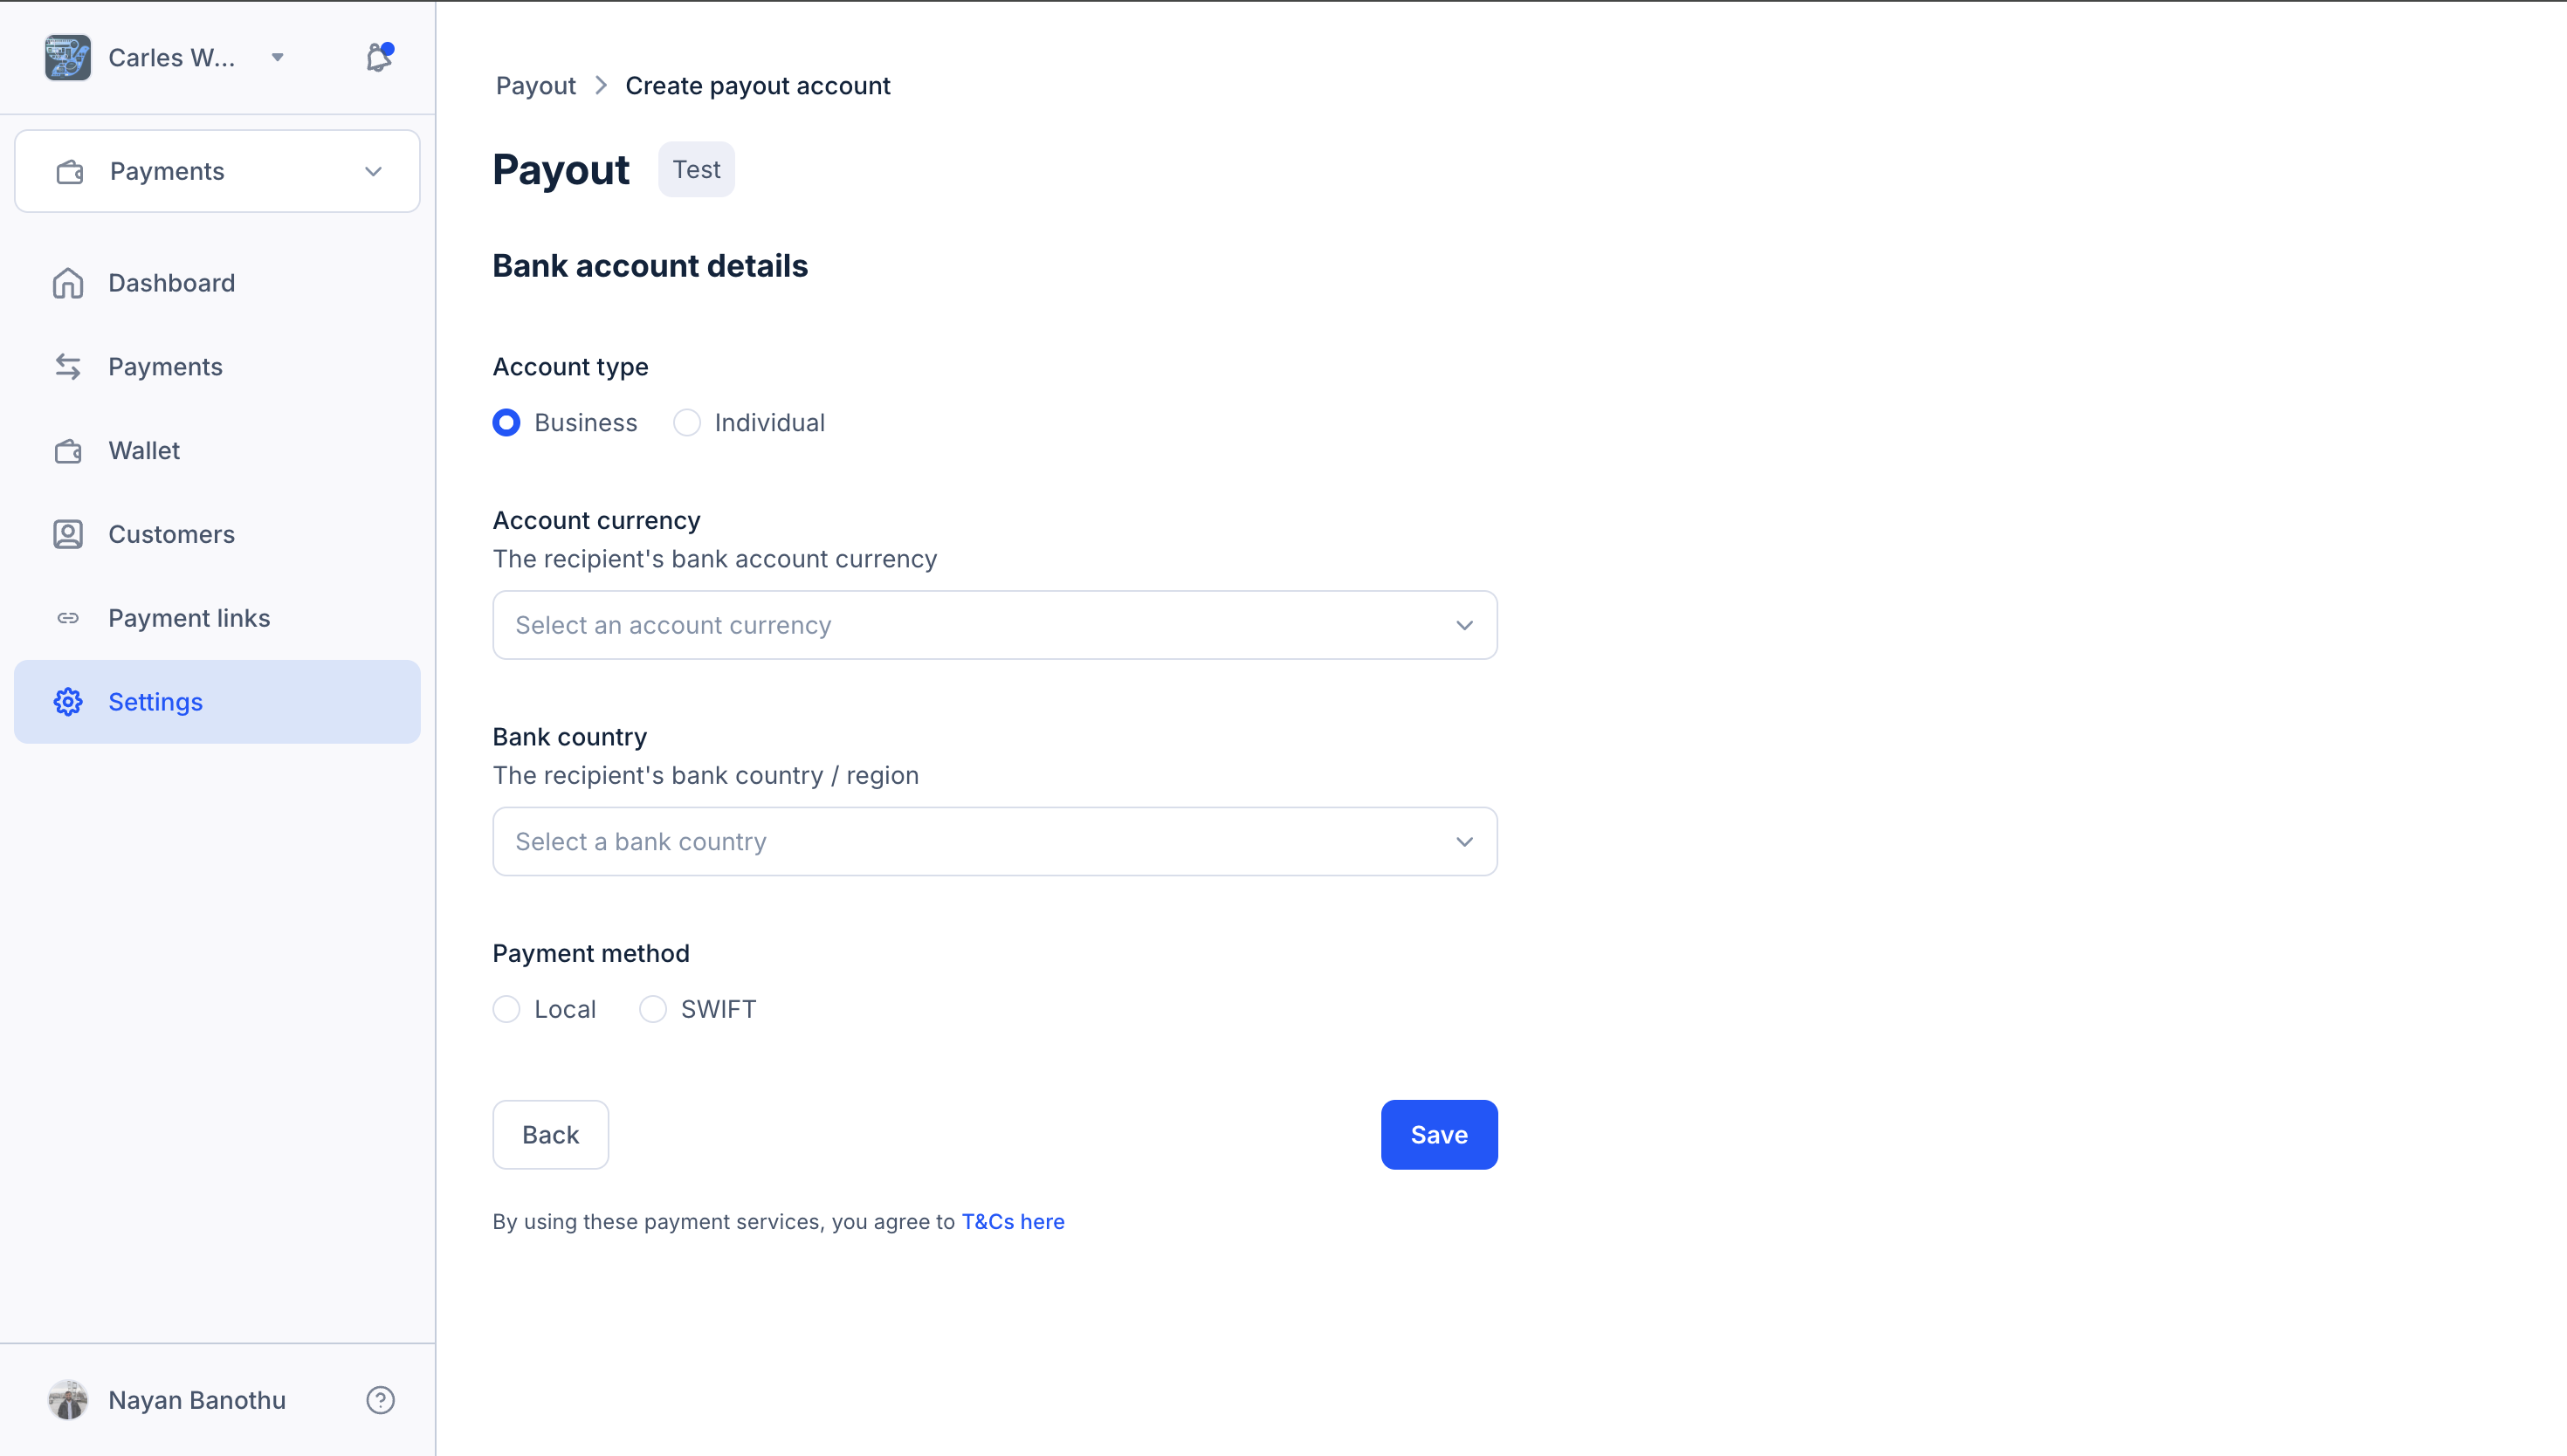Expand the Payments product switcher
The height and width of the screenshot is (1456, 2567).
click(x=217, y=171)
